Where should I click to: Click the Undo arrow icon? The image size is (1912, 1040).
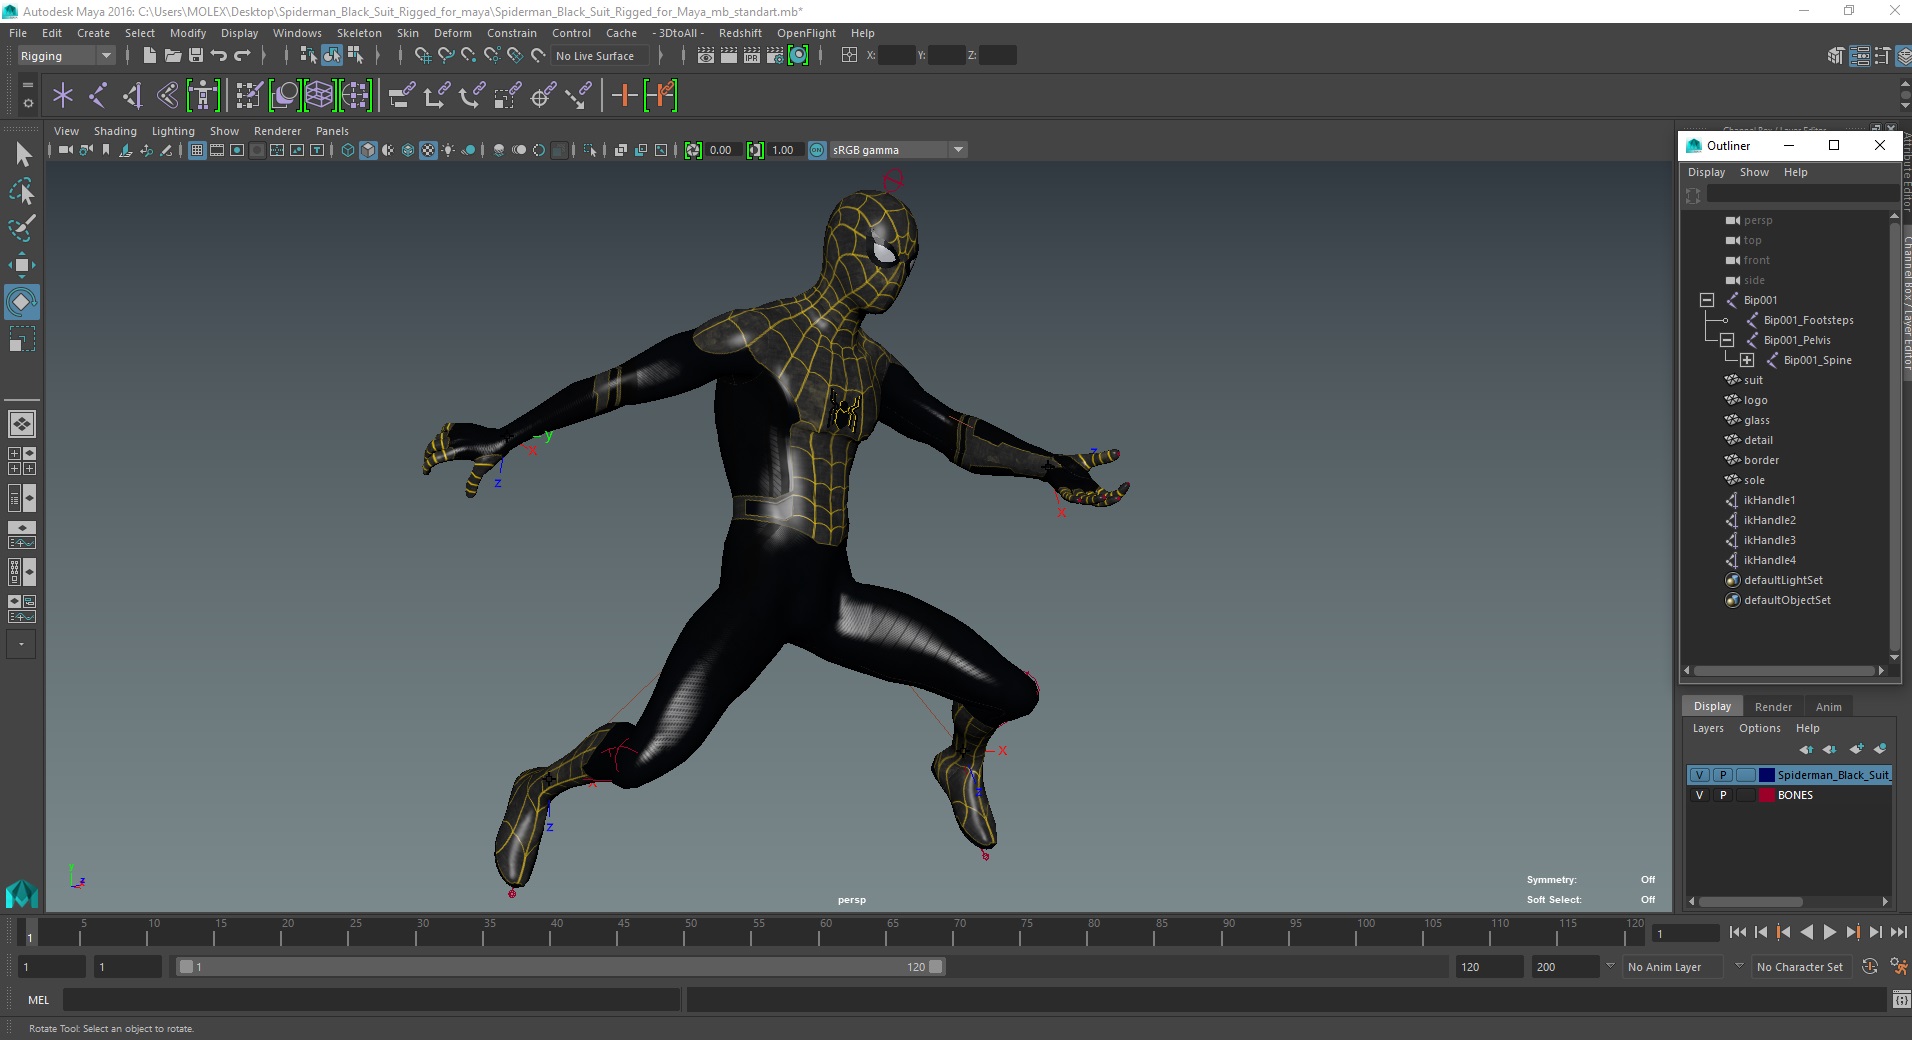click(219, 56)
